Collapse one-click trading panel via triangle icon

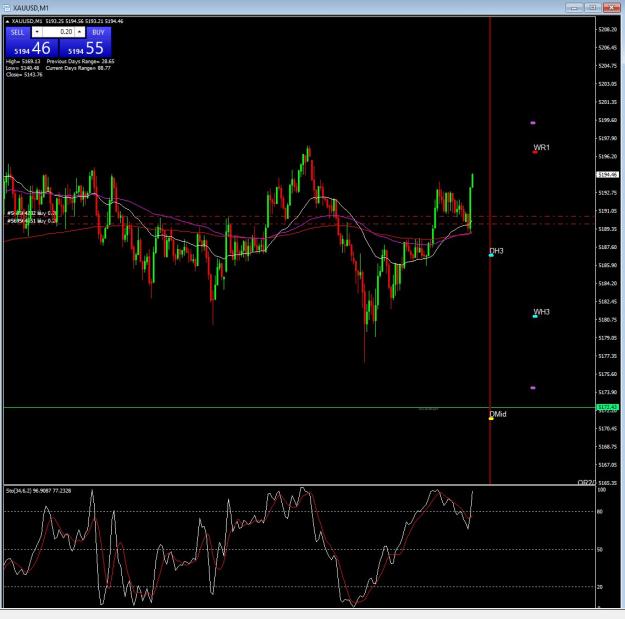[7, 21]
